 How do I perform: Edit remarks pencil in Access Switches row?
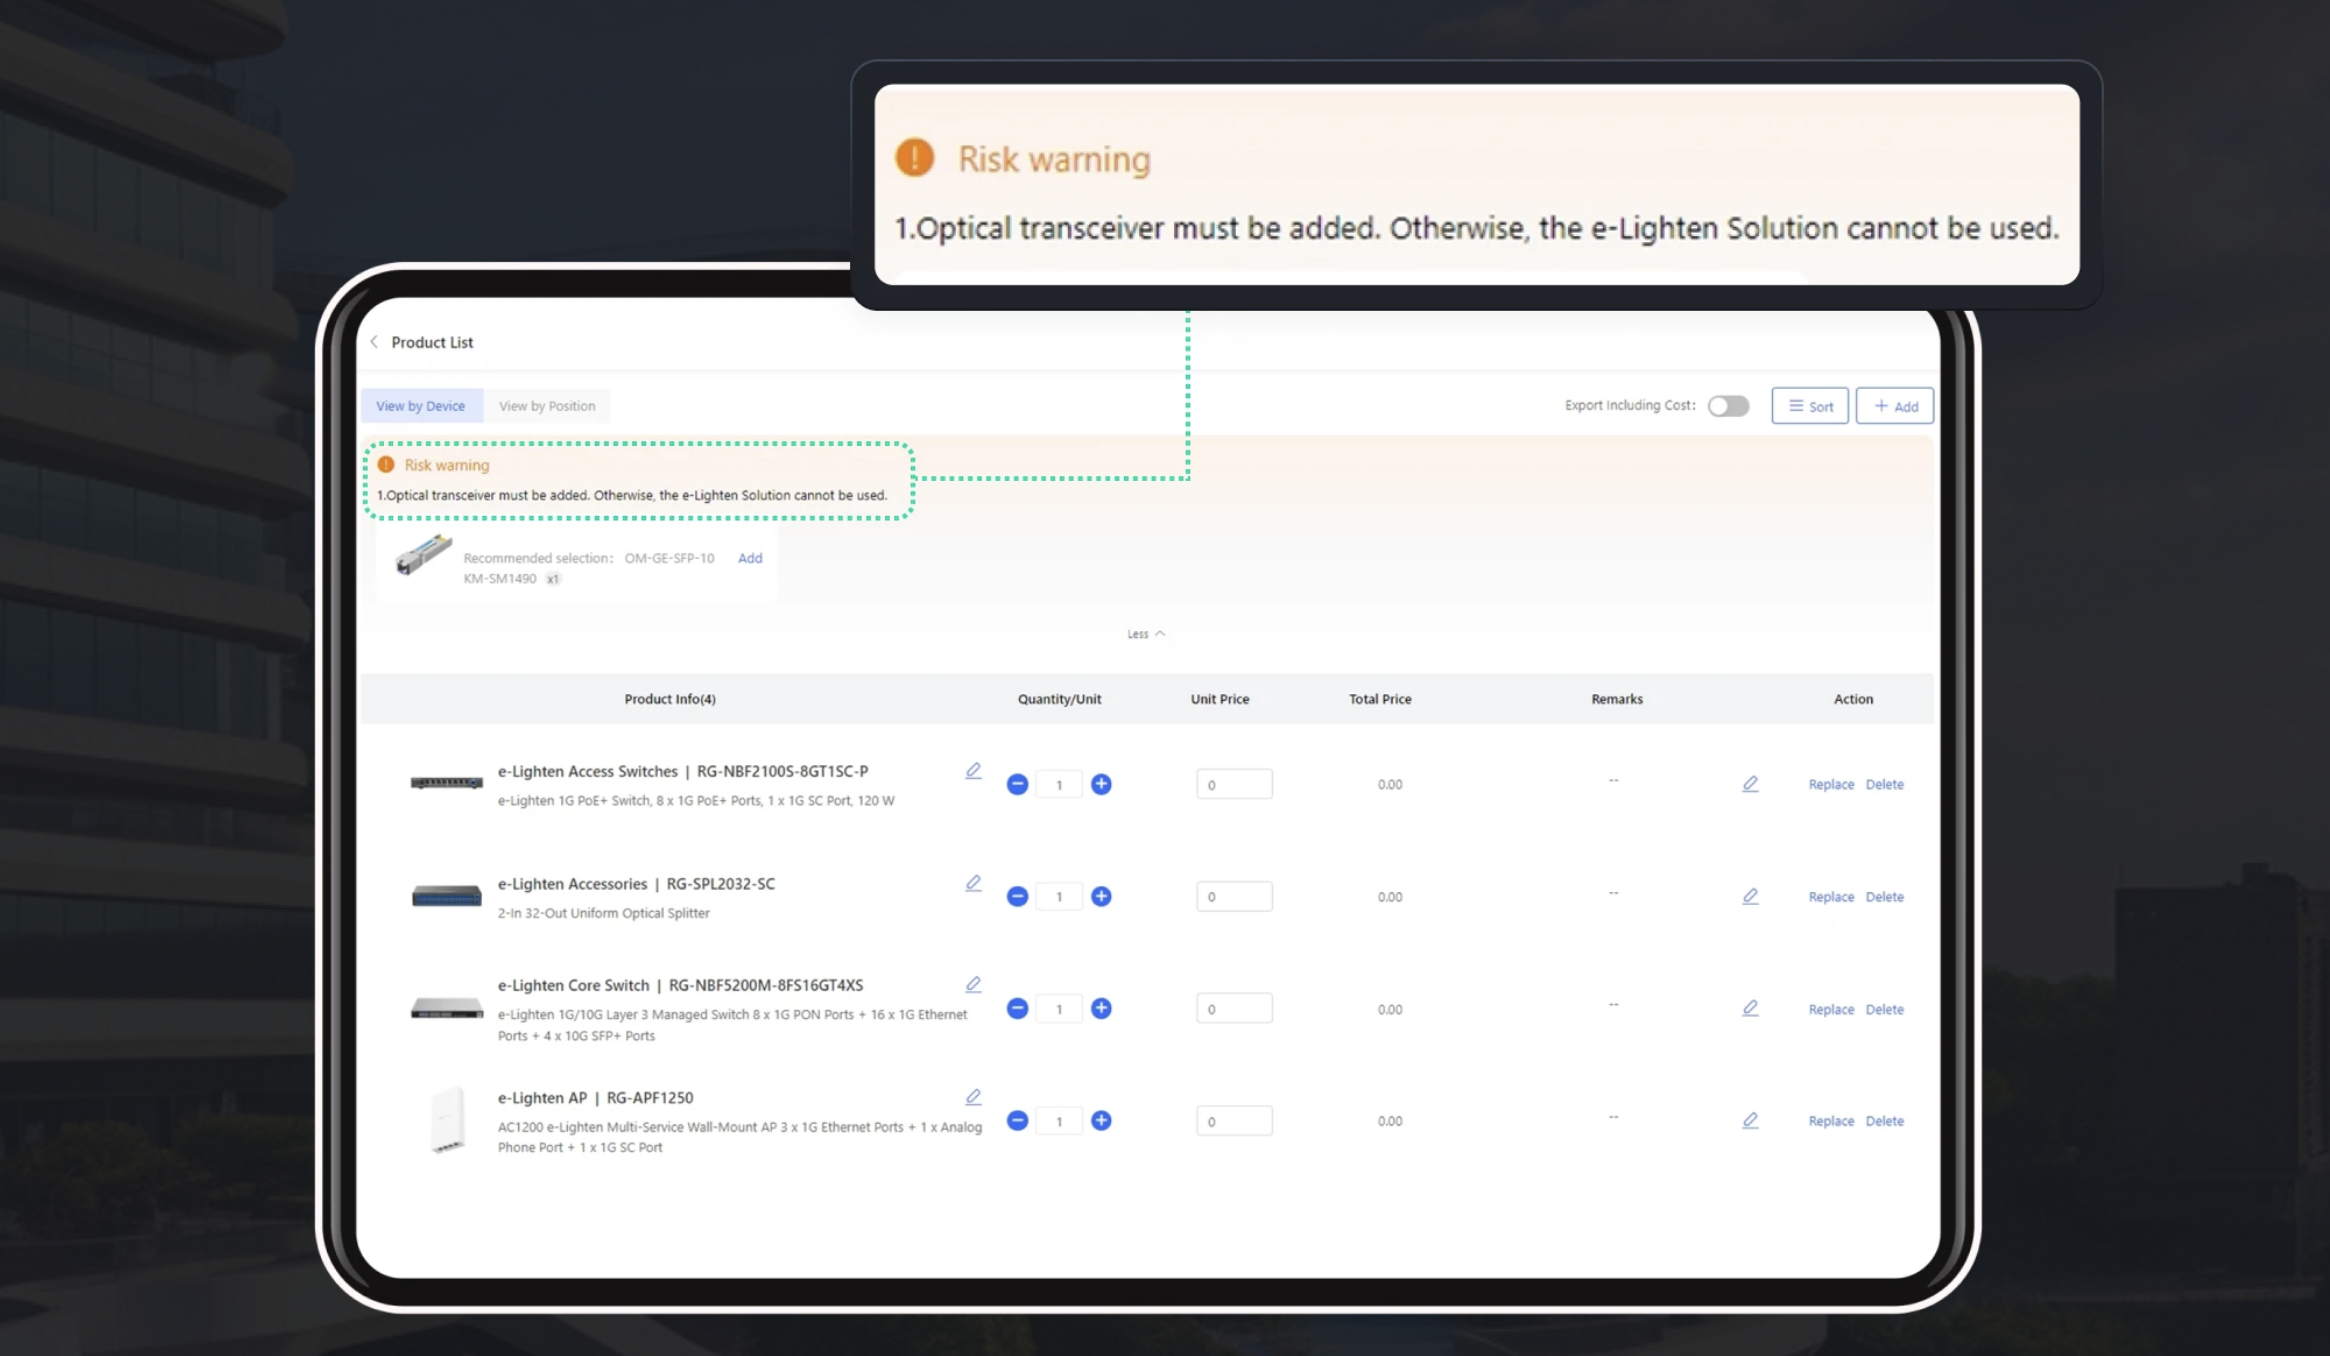pyautogui.click(x=1750, y=784)
